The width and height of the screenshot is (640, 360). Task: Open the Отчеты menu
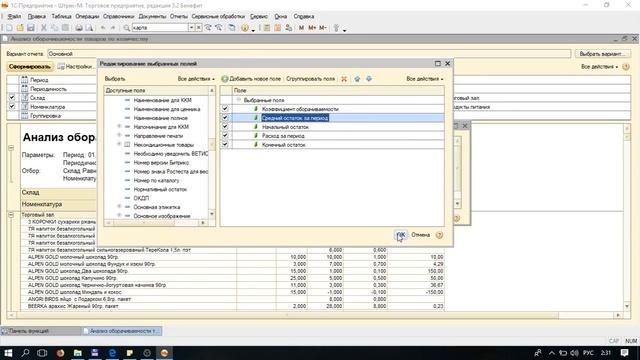point(179,17)
